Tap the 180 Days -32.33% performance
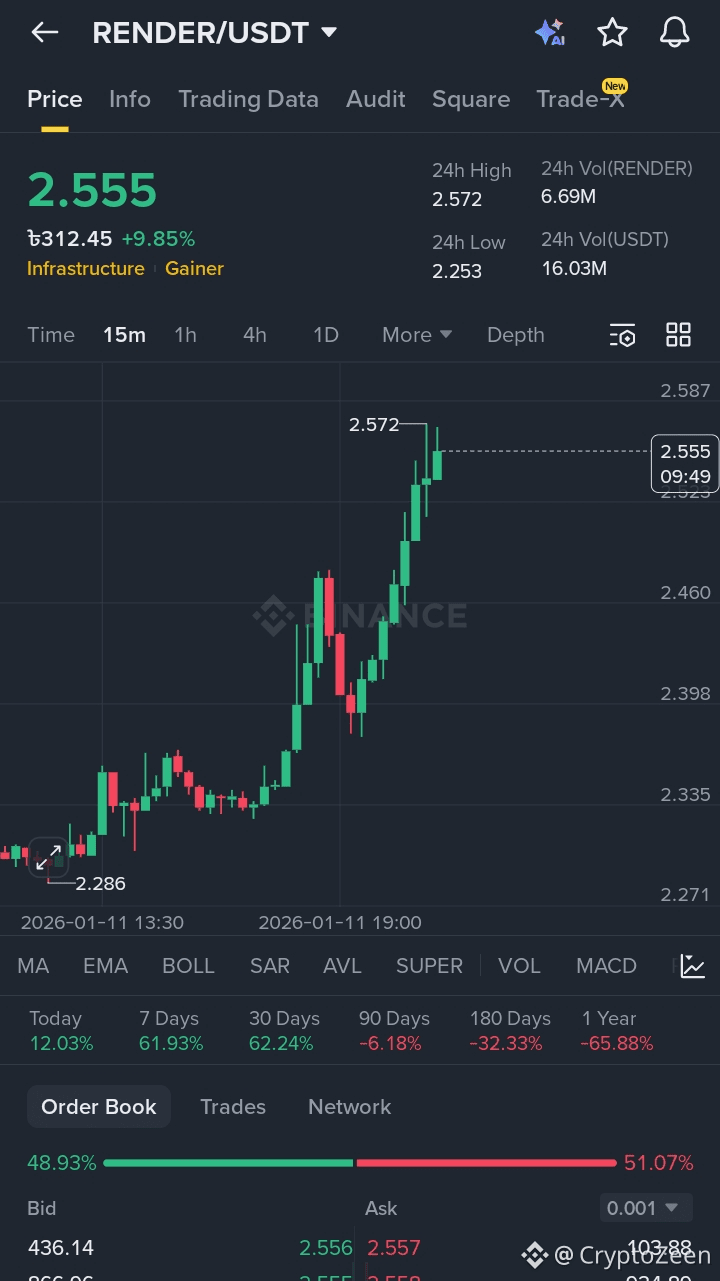Image resolution: width=720 pixels, height=1281 pixels. tap(510, 1031)
